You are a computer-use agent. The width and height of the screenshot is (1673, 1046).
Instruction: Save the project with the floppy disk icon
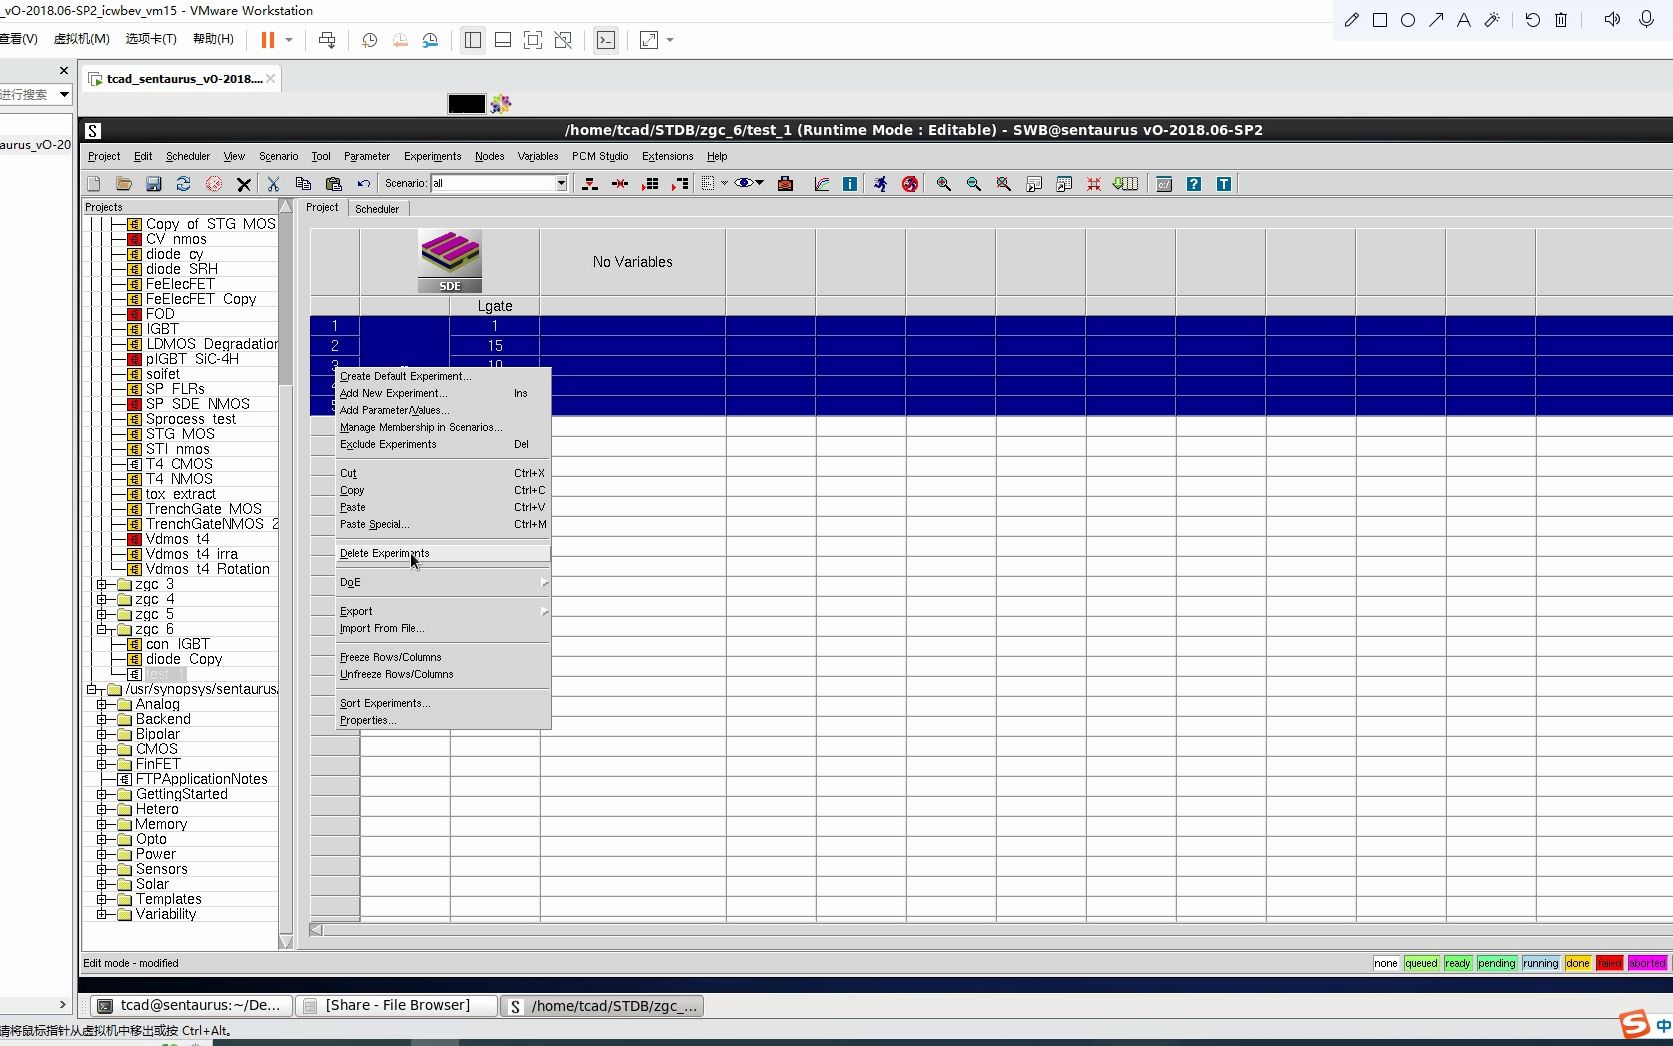tap(154, 184)
